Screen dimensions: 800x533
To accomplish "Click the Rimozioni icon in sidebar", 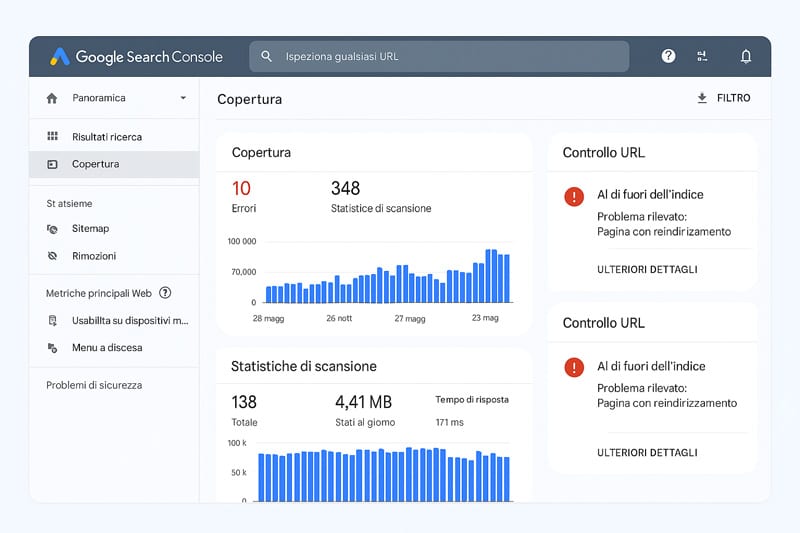I will coord(52,256).
